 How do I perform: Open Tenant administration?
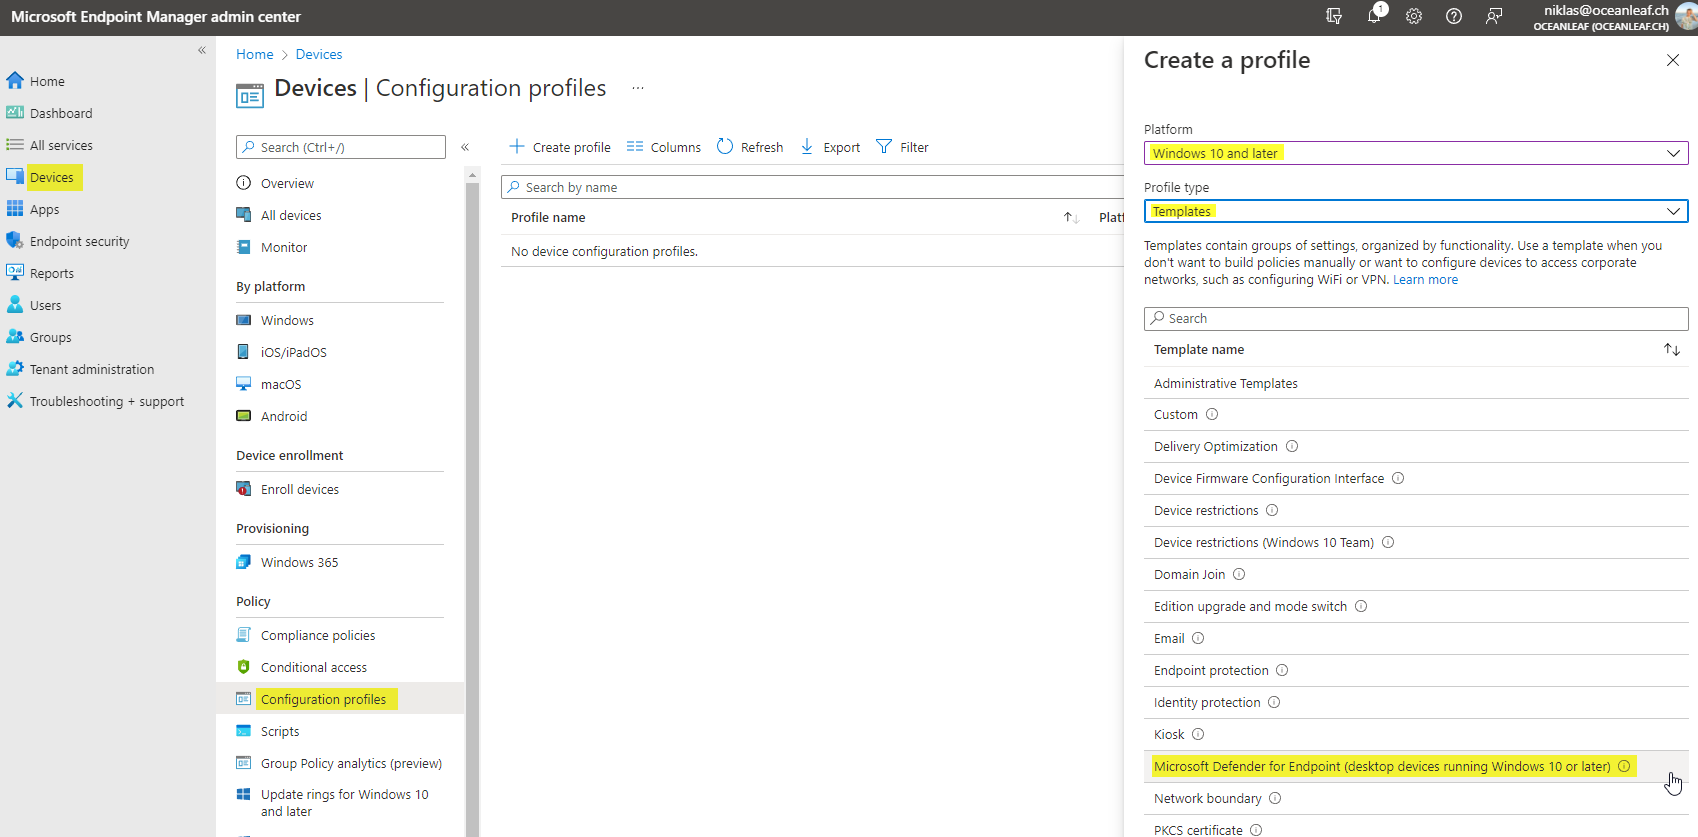(x=92, y=369)
